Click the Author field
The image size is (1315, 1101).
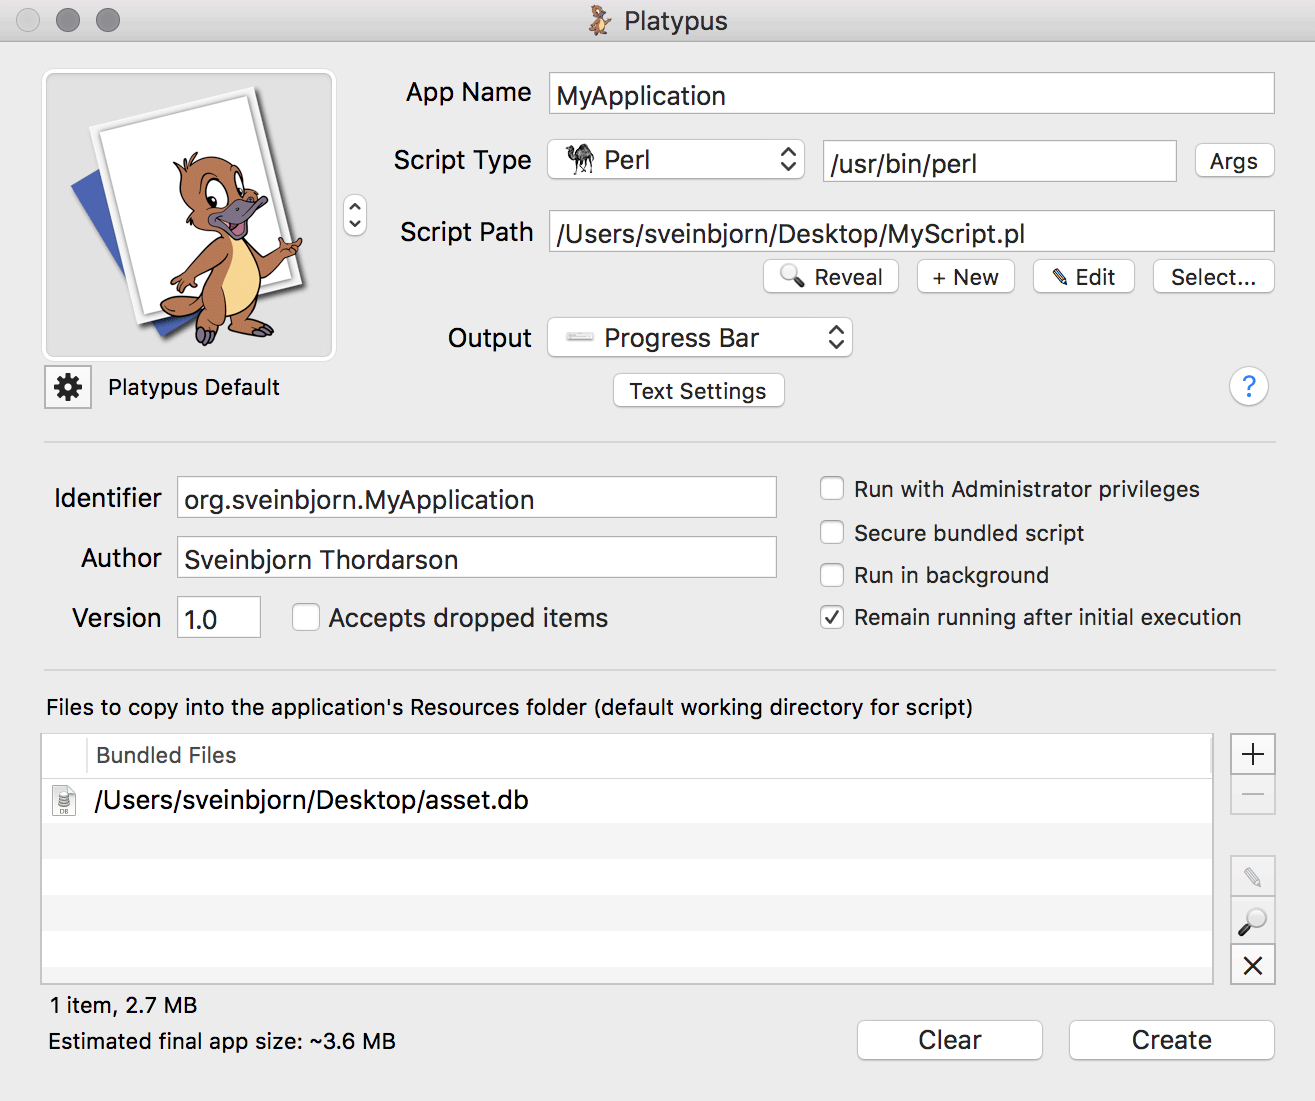pos(476,558)
